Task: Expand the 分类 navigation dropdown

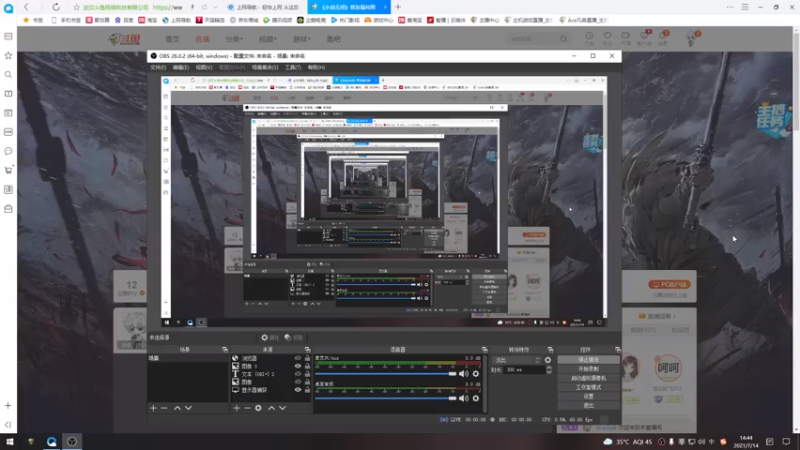Action: (234, 39)
